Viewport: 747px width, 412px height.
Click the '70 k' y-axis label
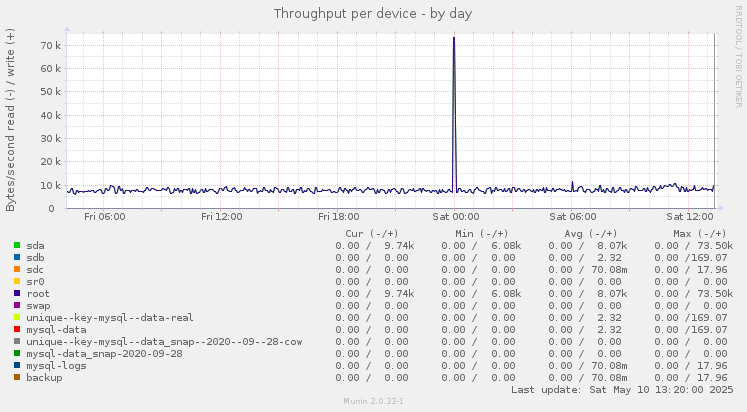tap(51, 45)
